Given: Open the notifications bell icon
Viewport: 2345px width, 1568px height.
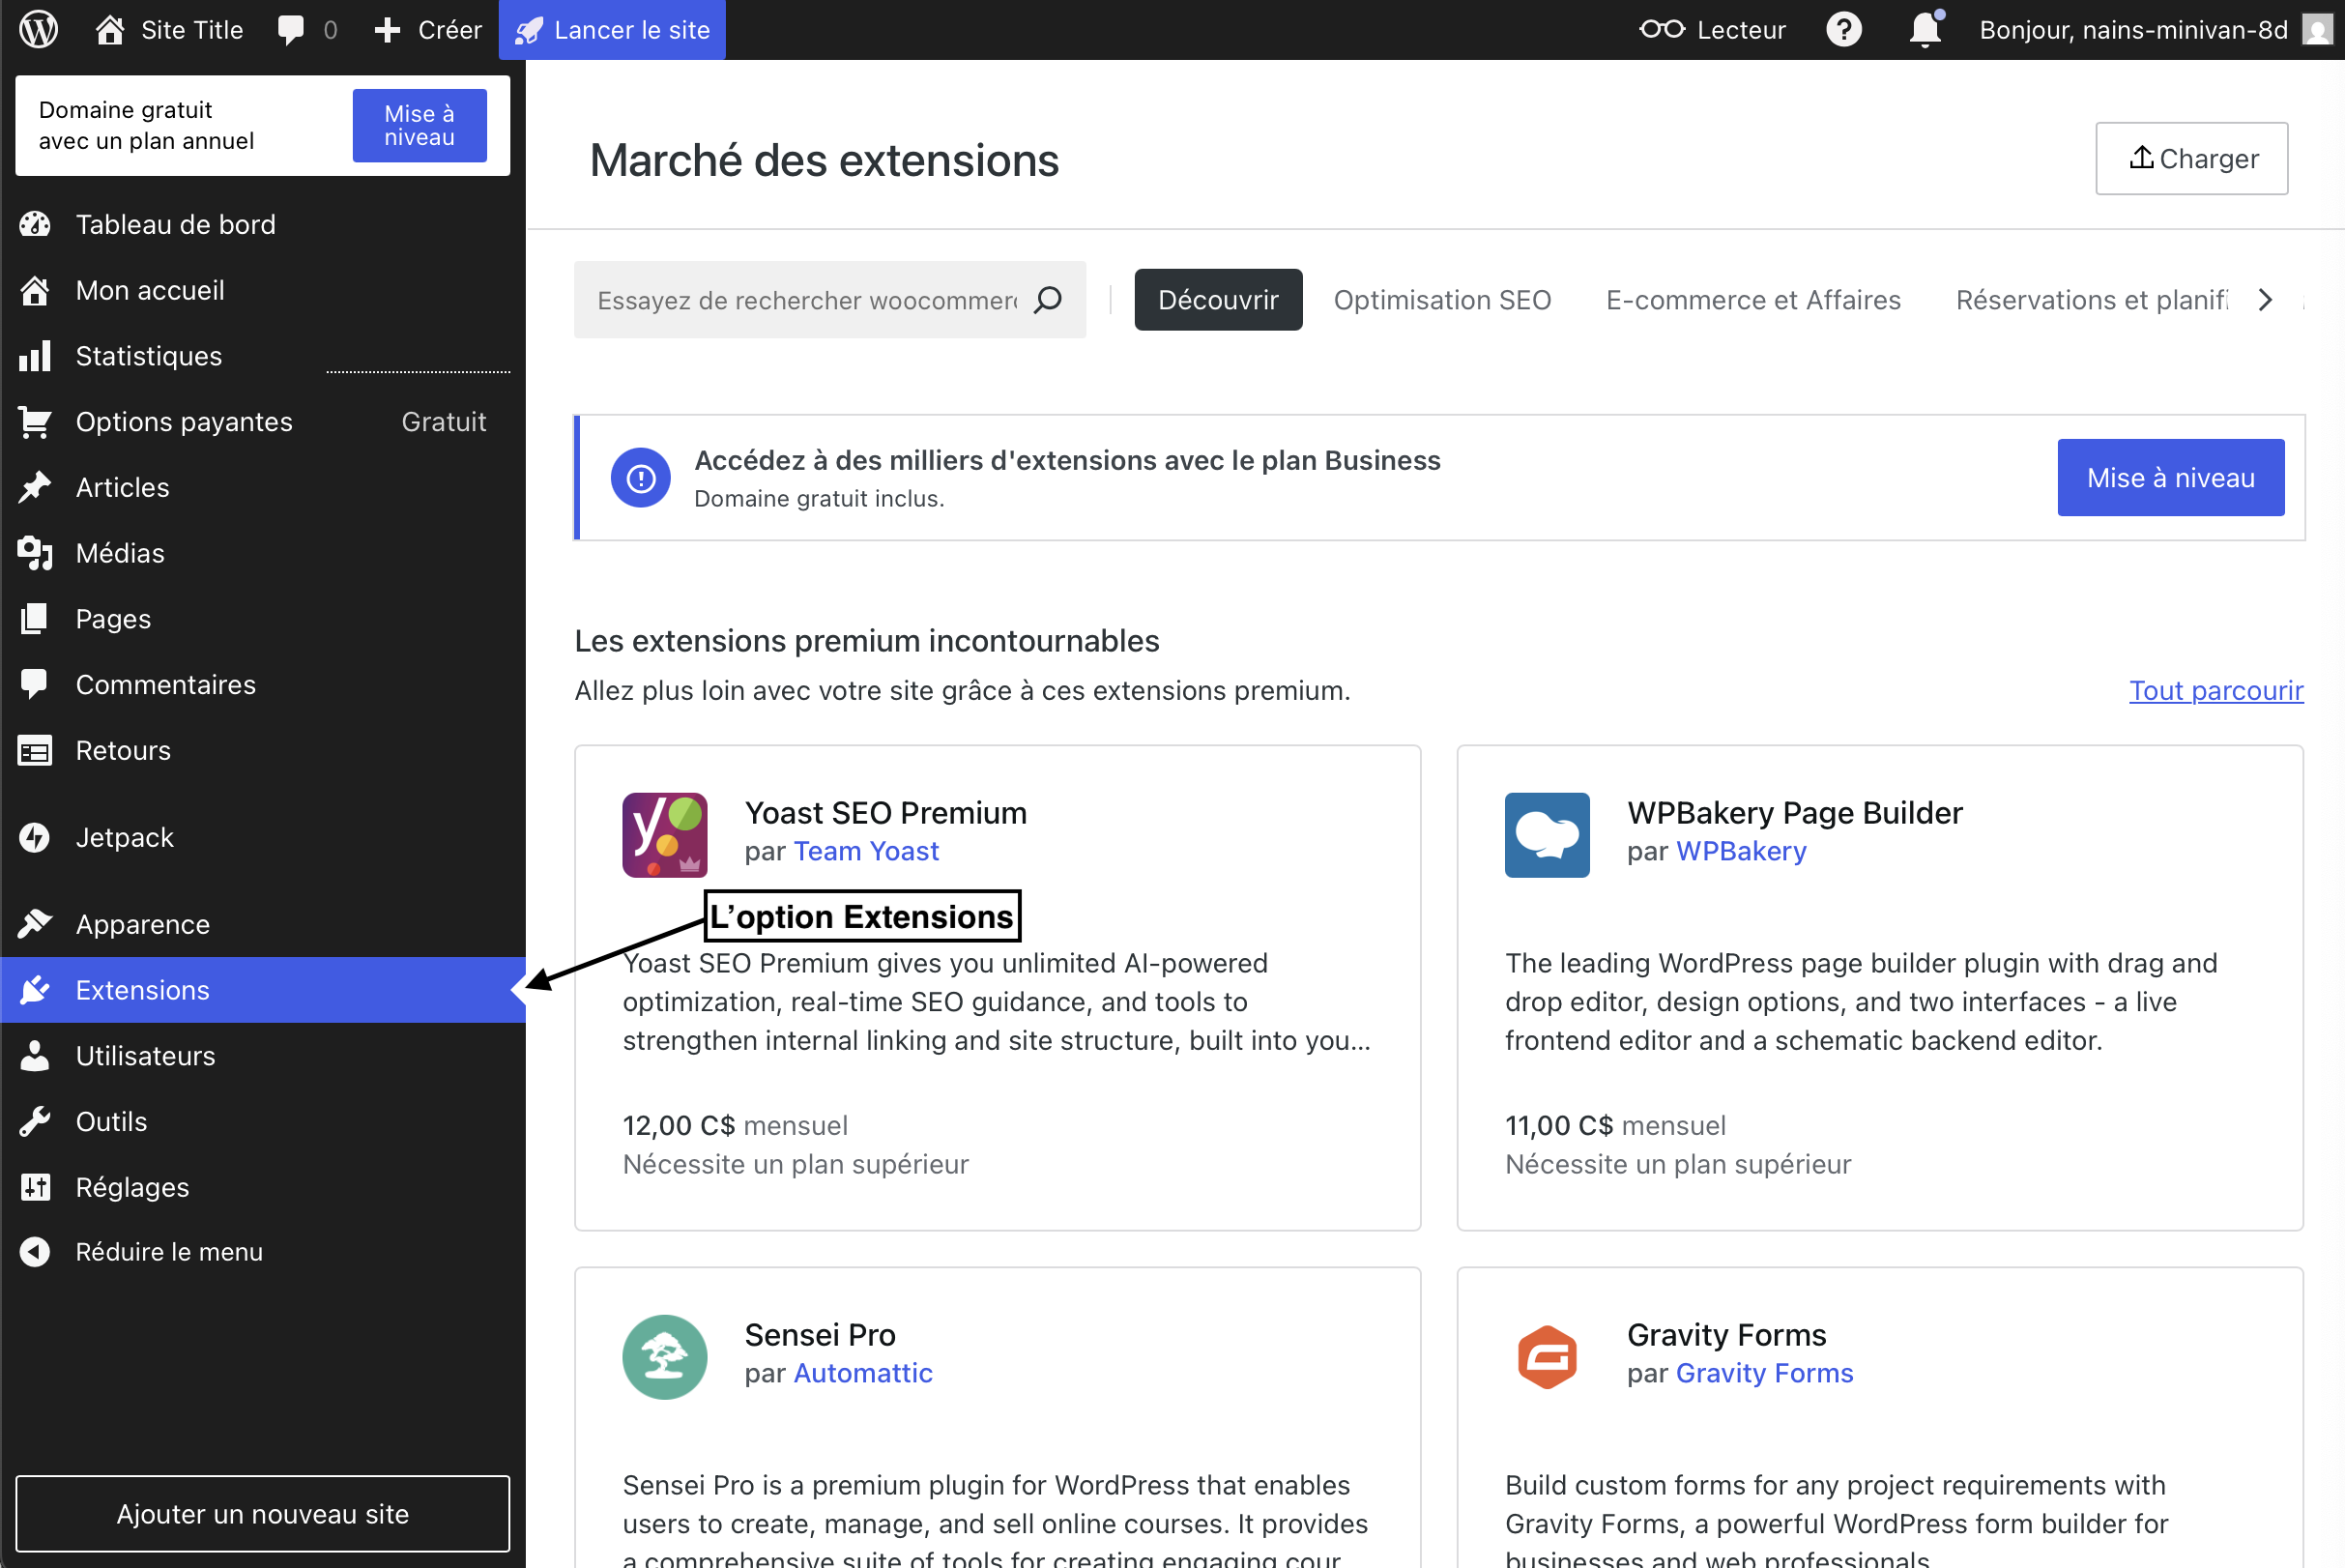Looking at the screenshot, I should 1924,30.
